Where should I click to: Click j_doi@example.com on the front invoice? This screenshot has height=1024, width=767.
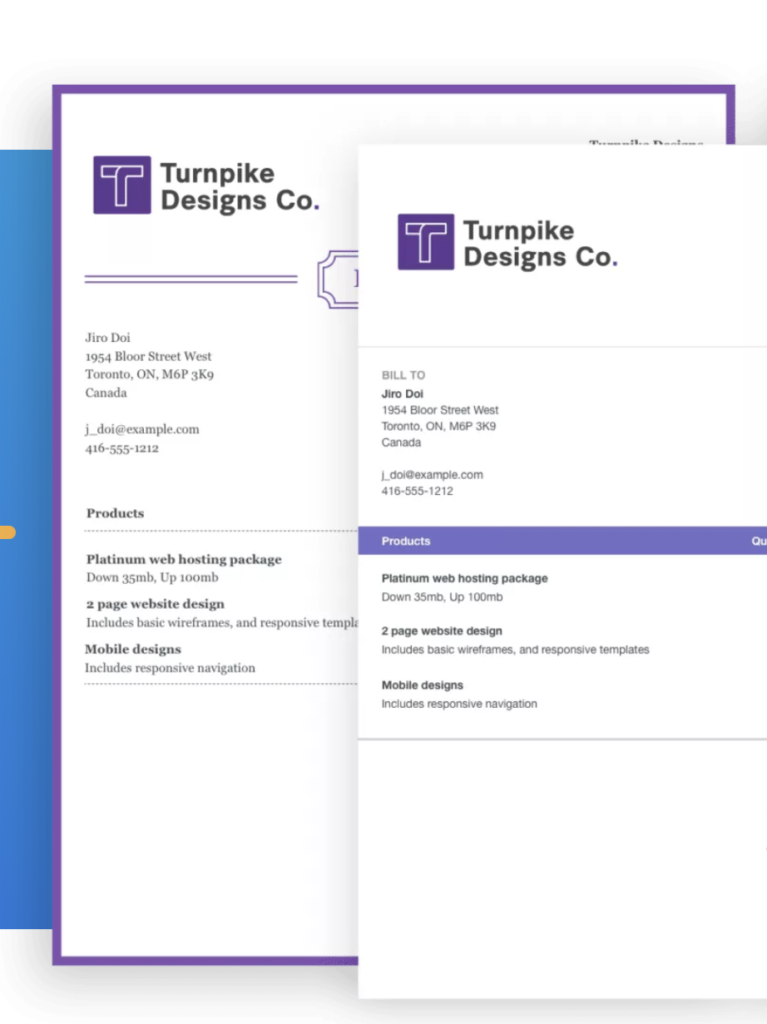[432, 475]
